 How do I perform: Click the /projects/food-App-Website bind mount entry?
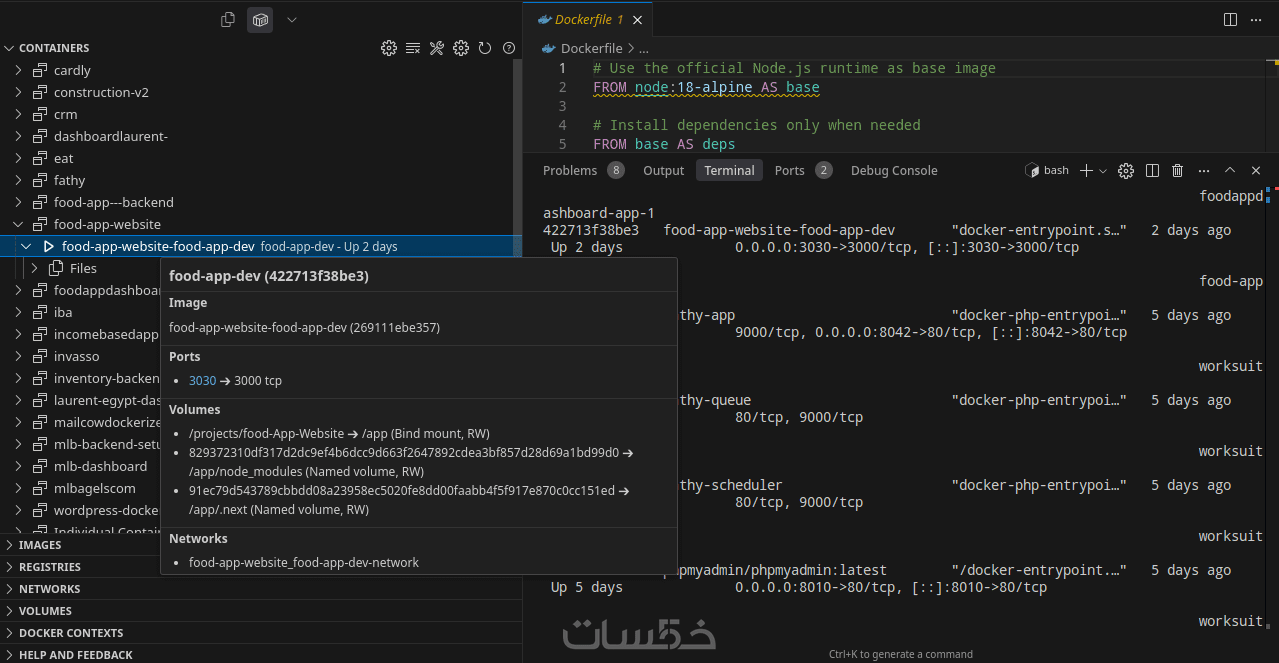tap(339, 434)
